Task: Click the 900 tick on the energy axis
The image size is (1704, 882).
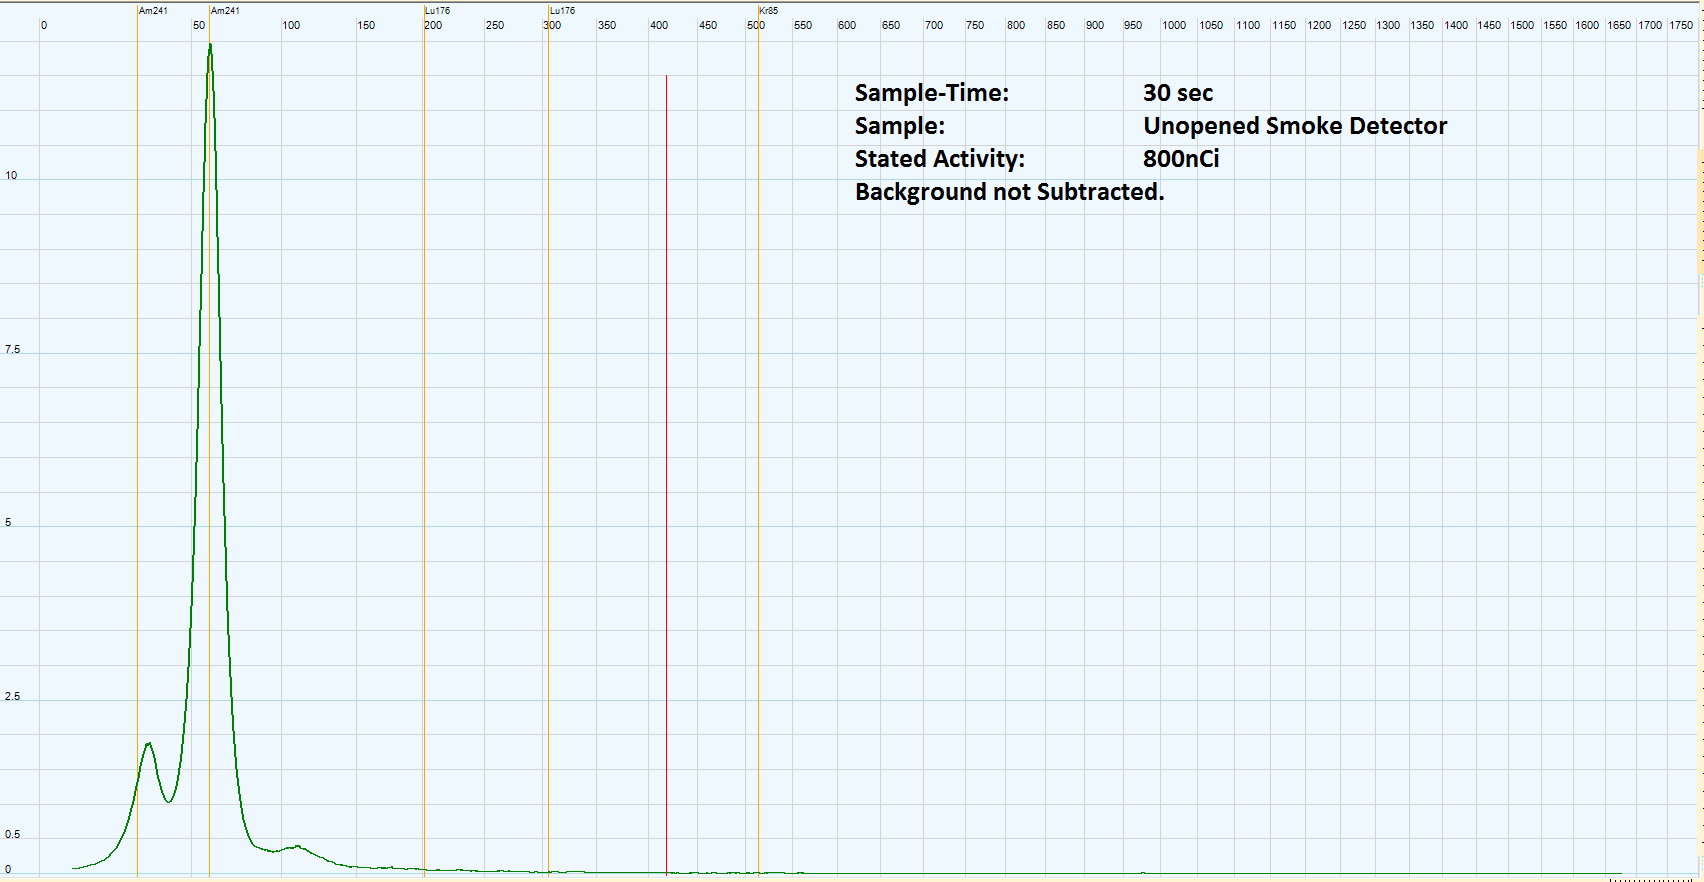Action: point(1095,25)
